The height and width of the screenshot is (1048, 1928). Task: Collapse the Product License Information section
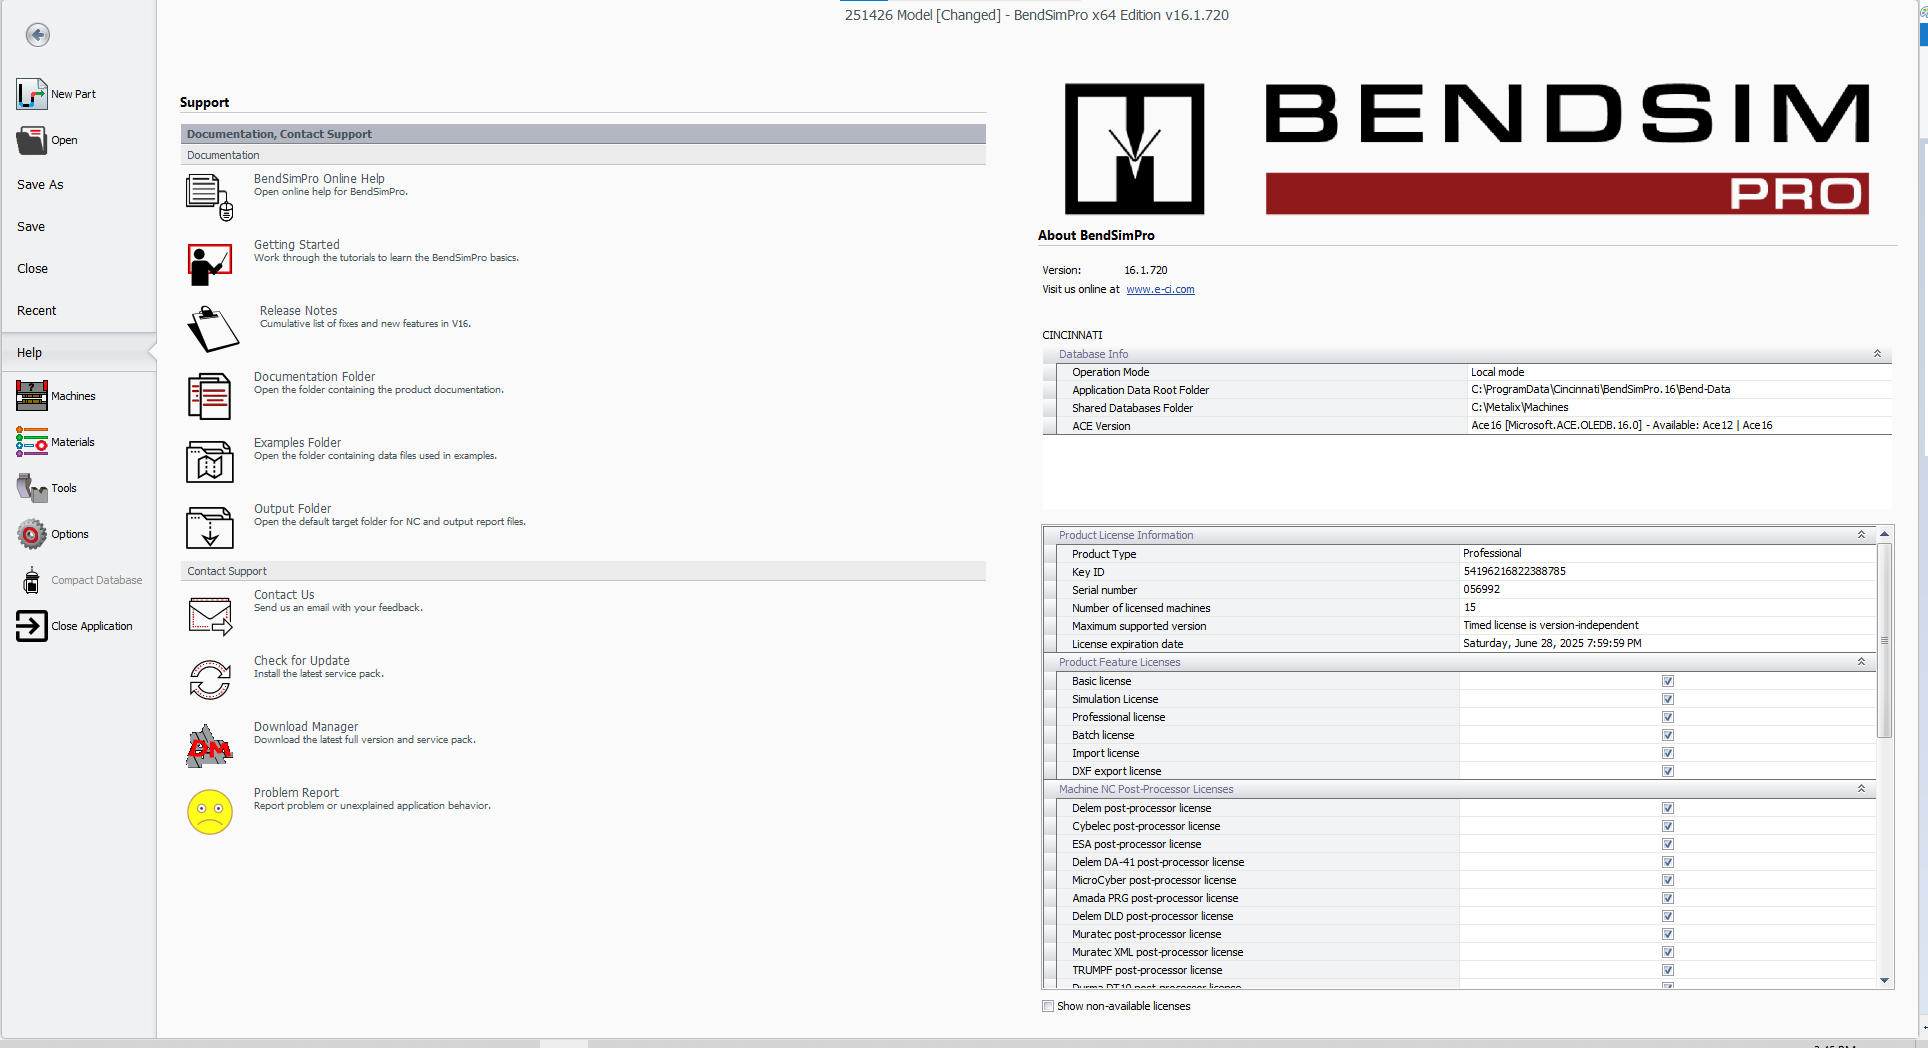(1861, 535)
